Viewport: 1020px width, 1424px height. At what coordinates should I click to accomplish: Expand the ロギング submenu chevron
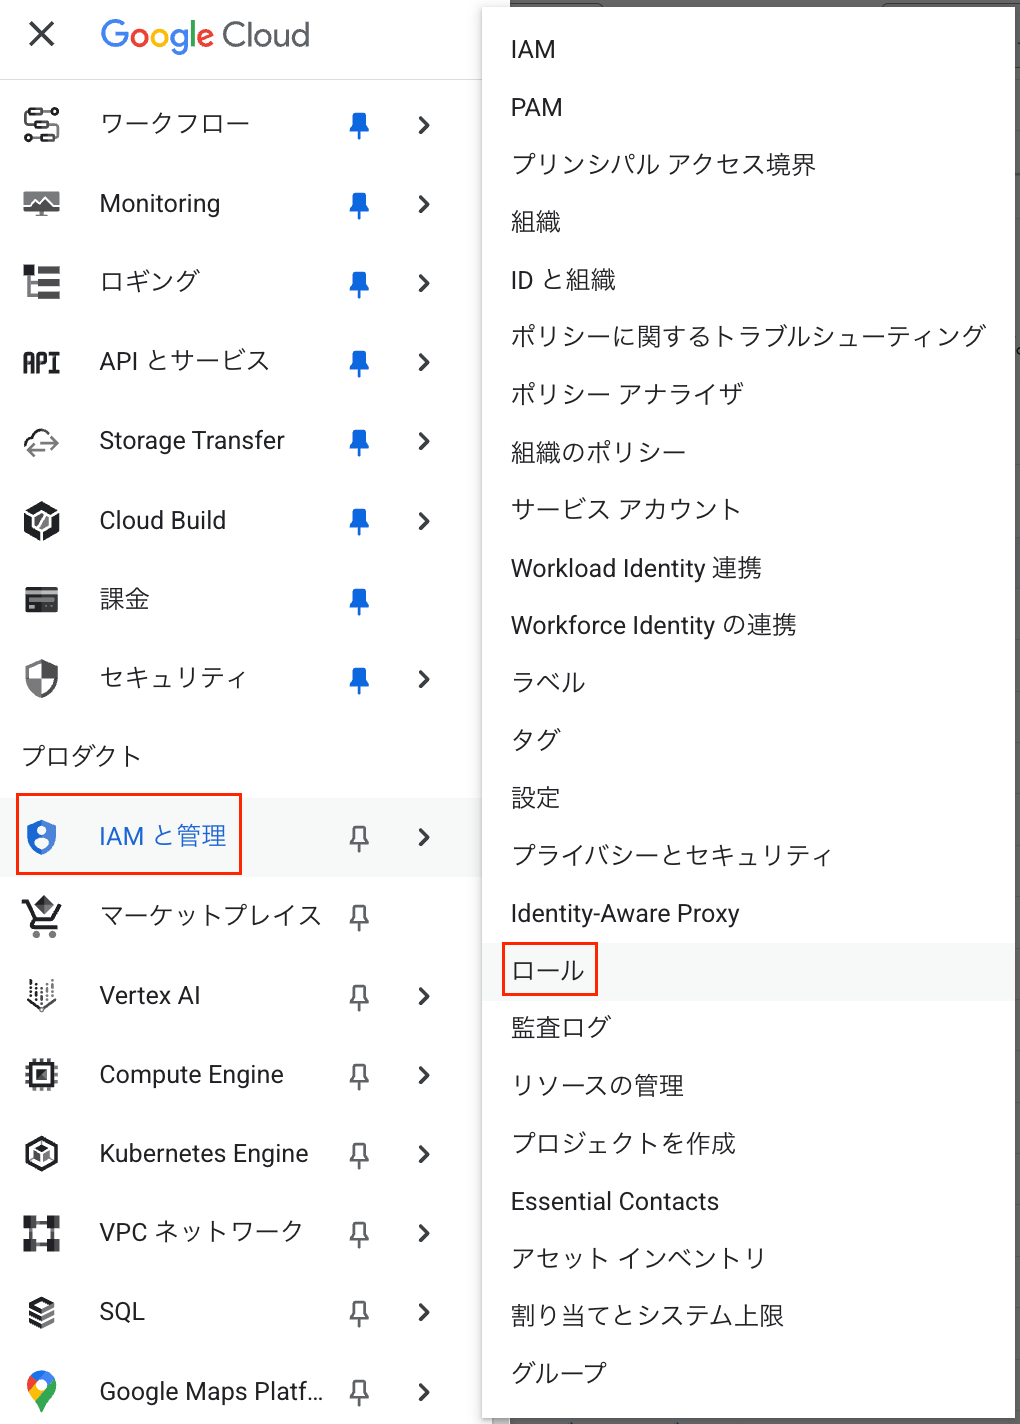(424, 283)
